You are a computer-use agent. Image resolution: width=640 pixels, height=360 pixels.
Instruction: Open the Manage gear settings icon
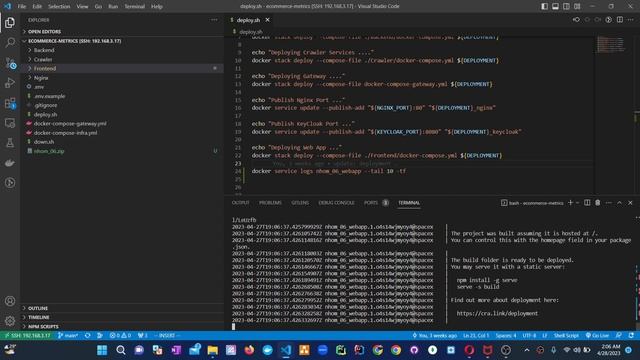tap(10, 321)
